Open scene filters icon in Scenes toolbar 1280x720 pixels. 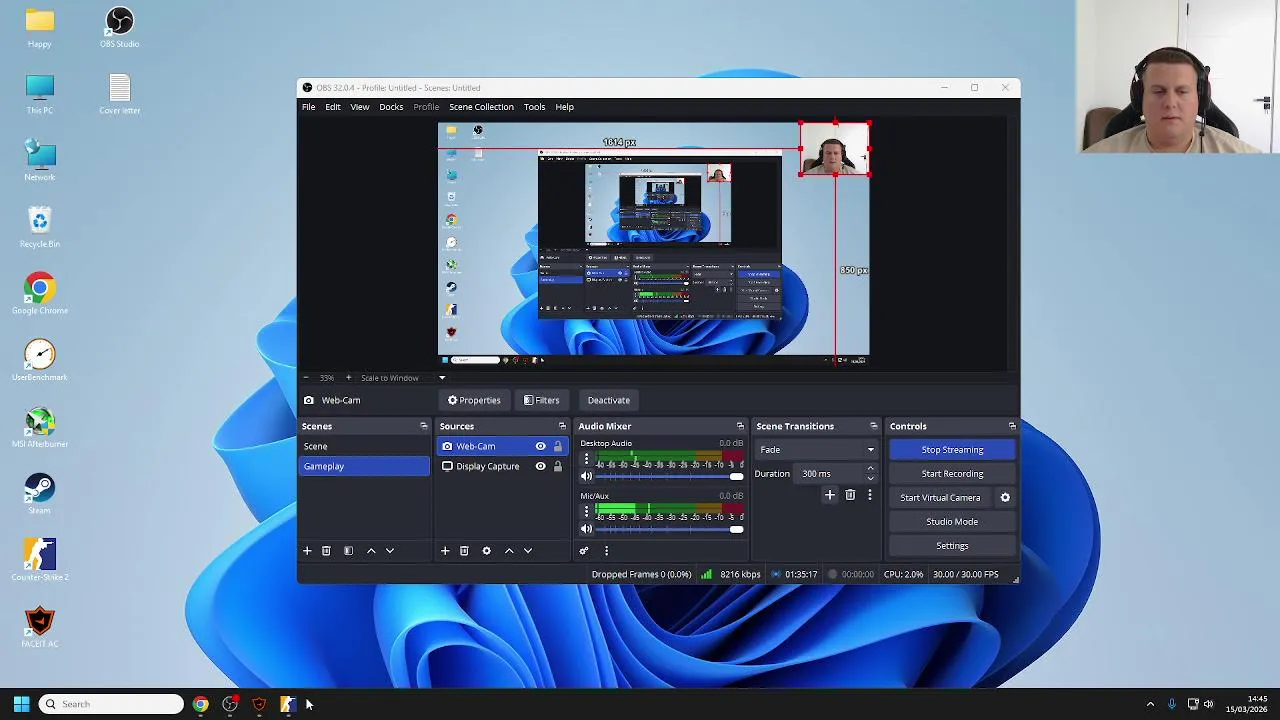click(348, 551)
